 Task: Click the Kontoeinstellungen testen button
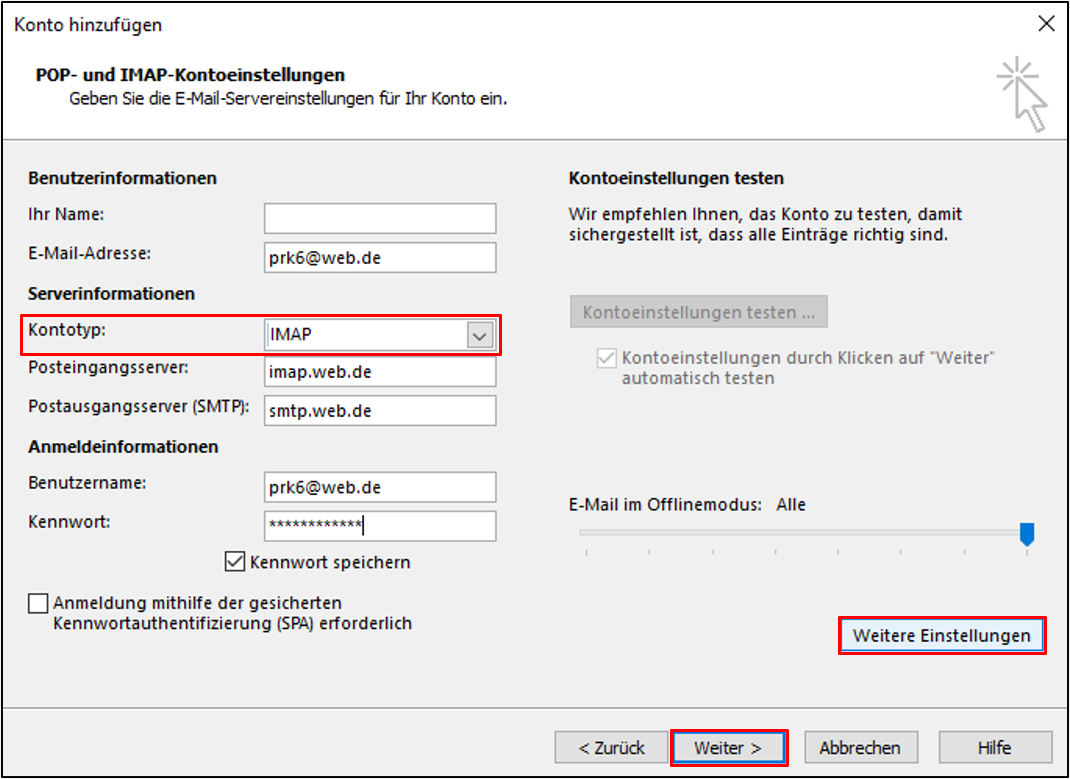click(698, 312)
